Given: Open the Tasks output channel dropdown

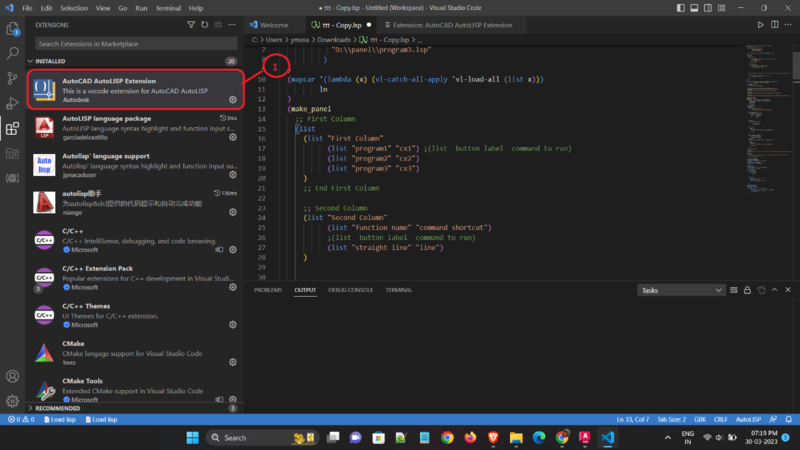Looking at the screenshot, I should tap(681, 290).
